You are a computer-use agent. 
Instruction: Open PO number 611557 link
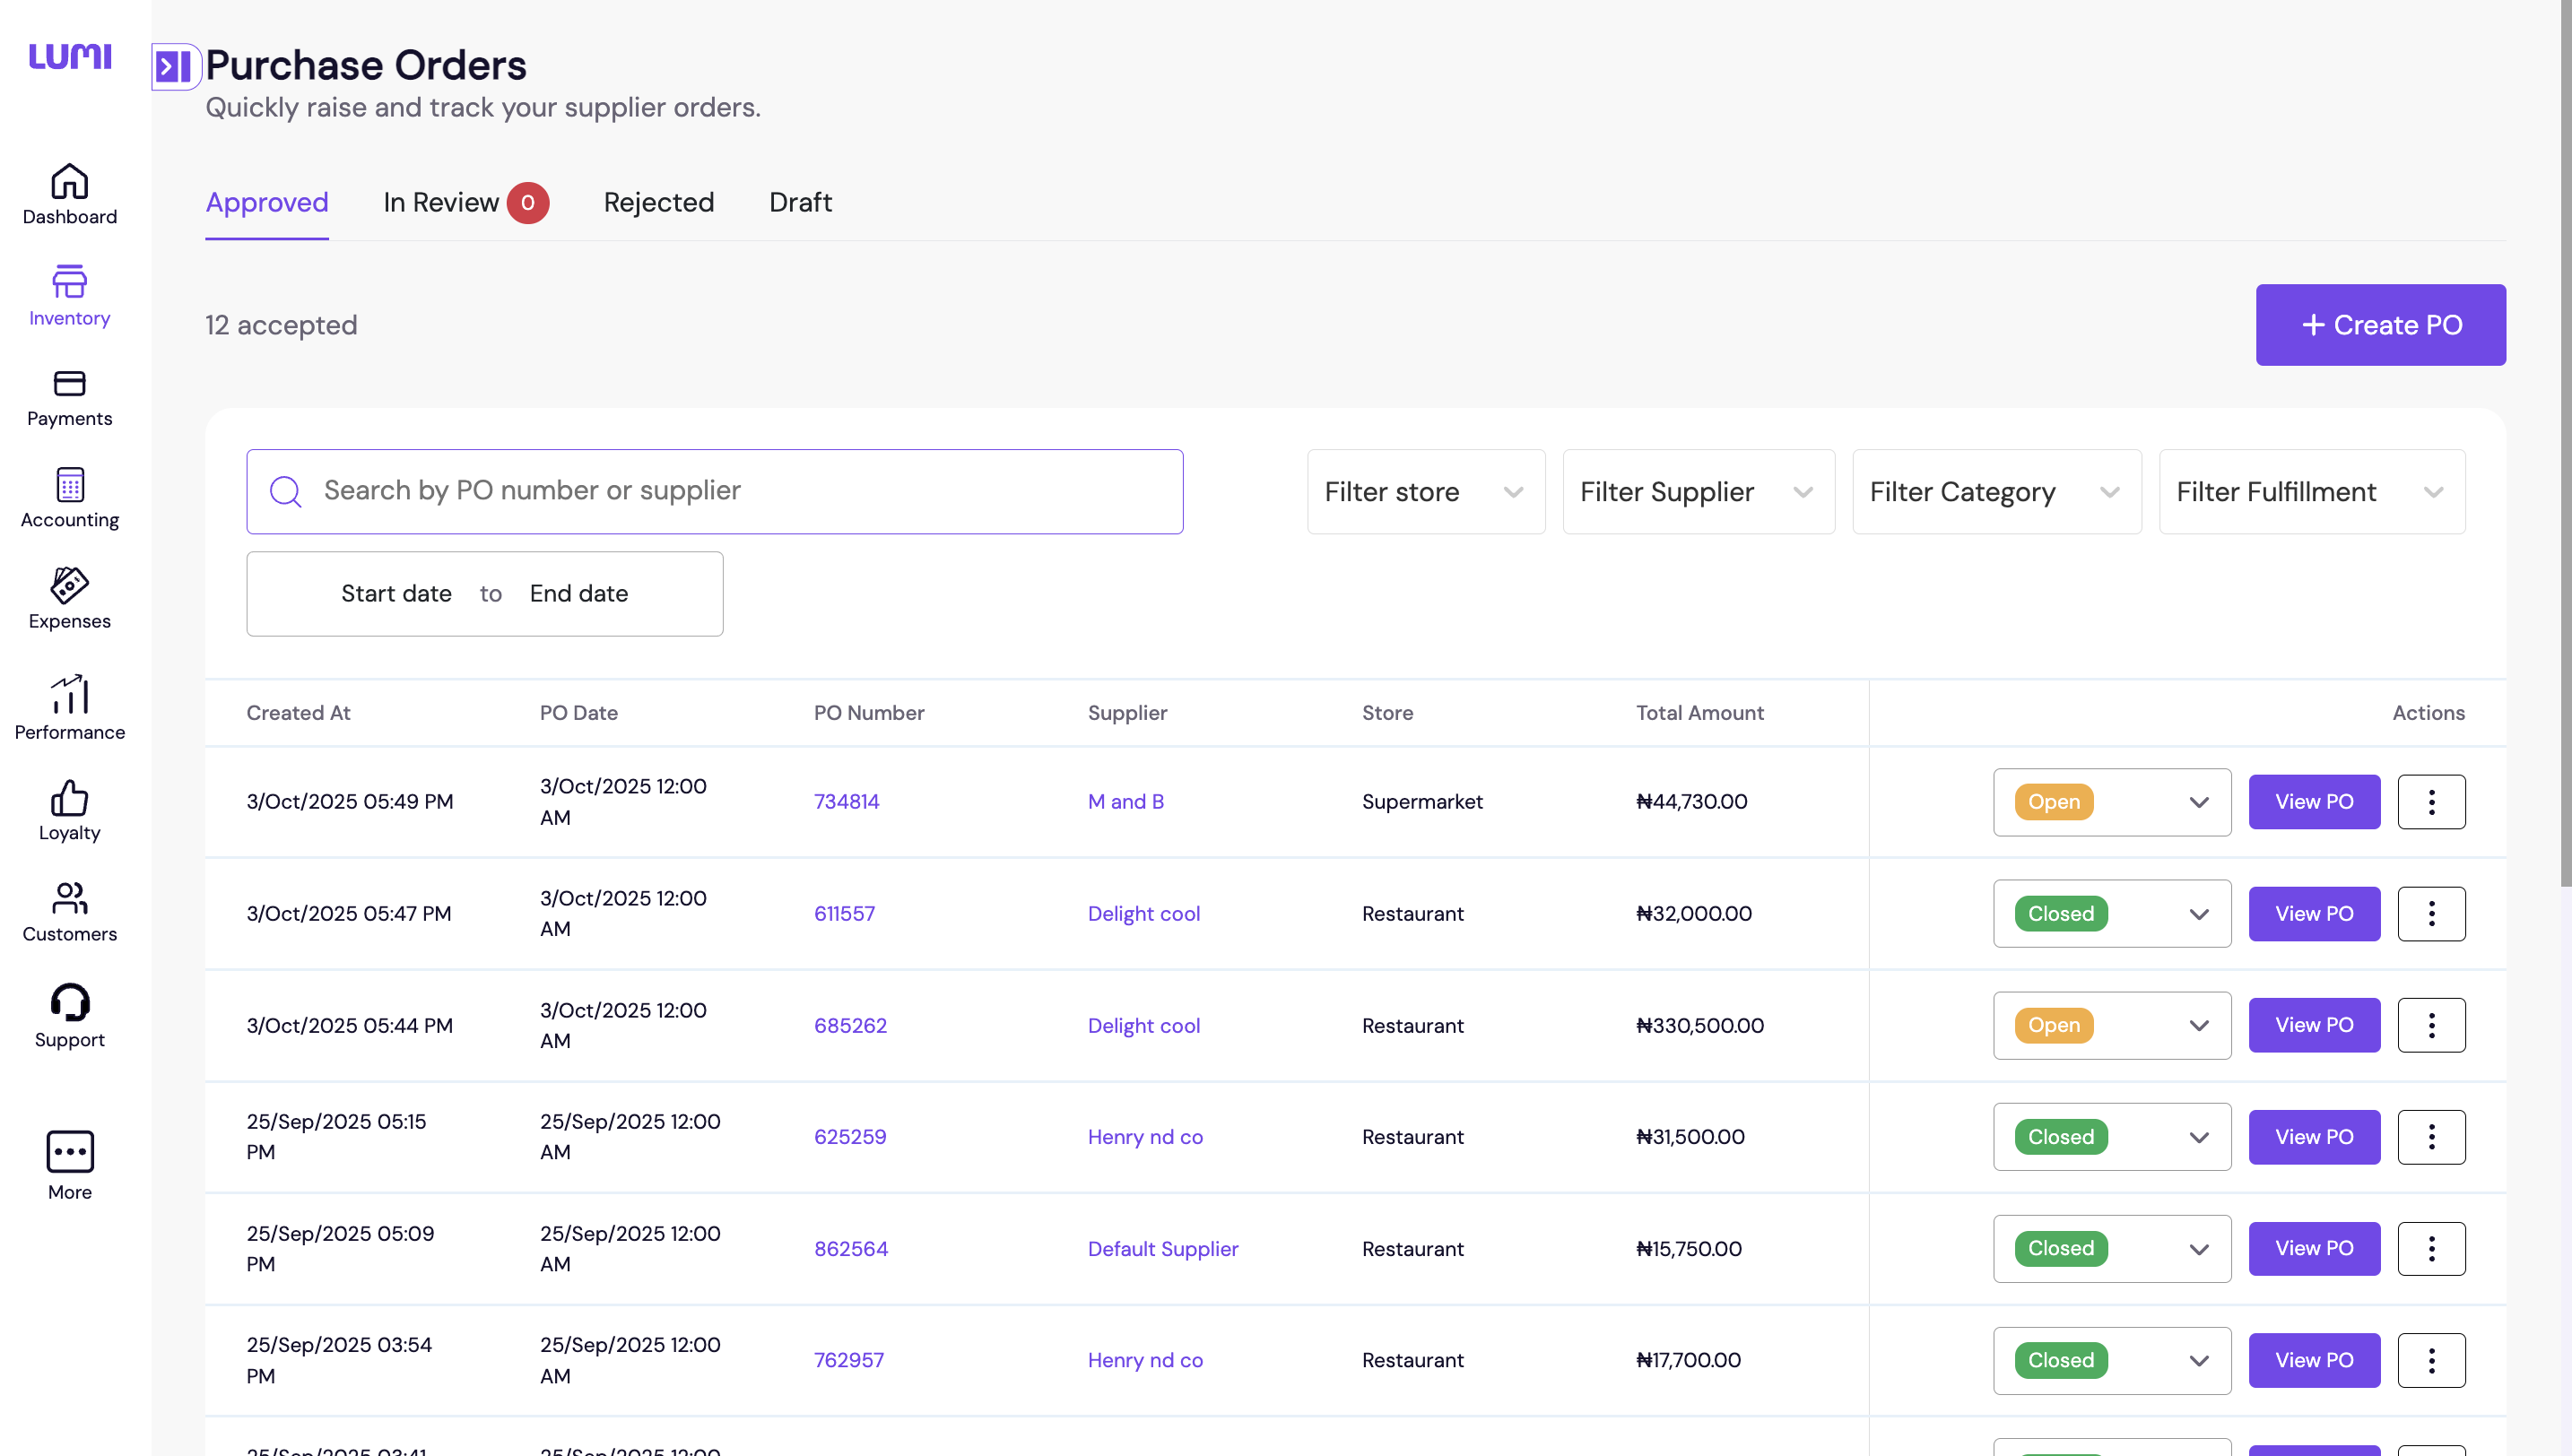[843, 913]
